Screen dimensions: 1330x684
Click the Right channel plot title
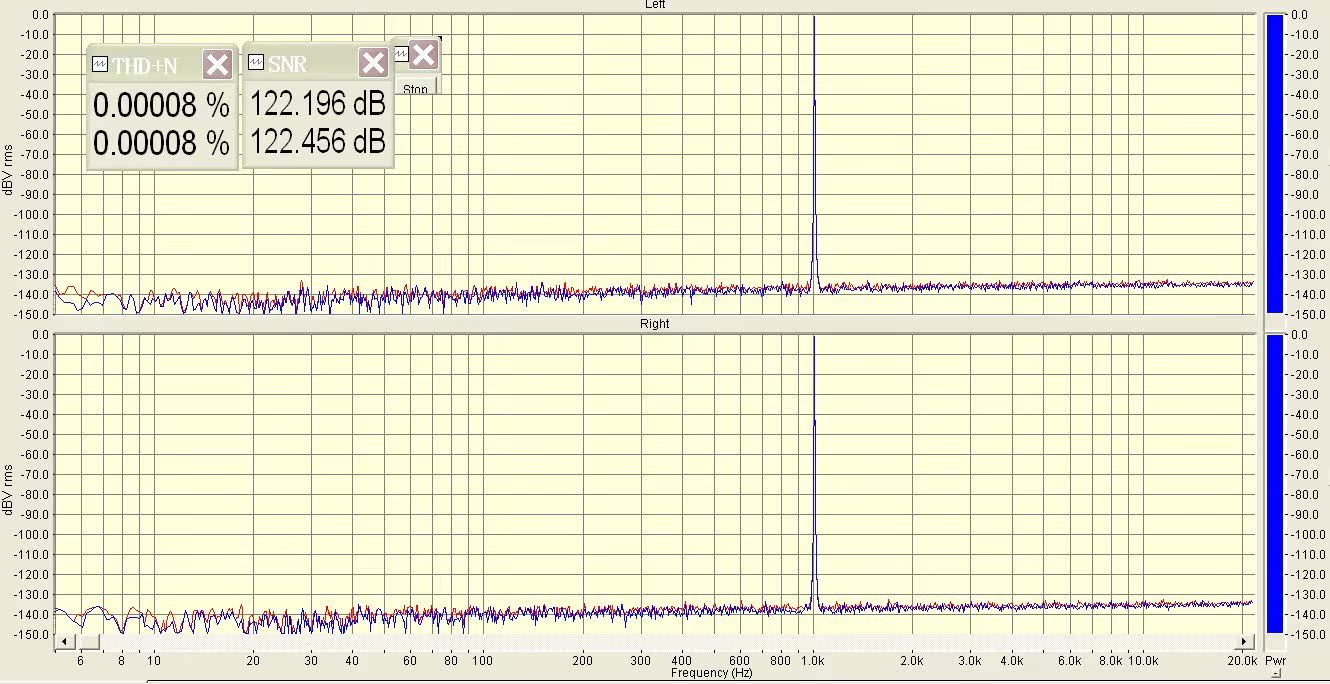[655, 324]
